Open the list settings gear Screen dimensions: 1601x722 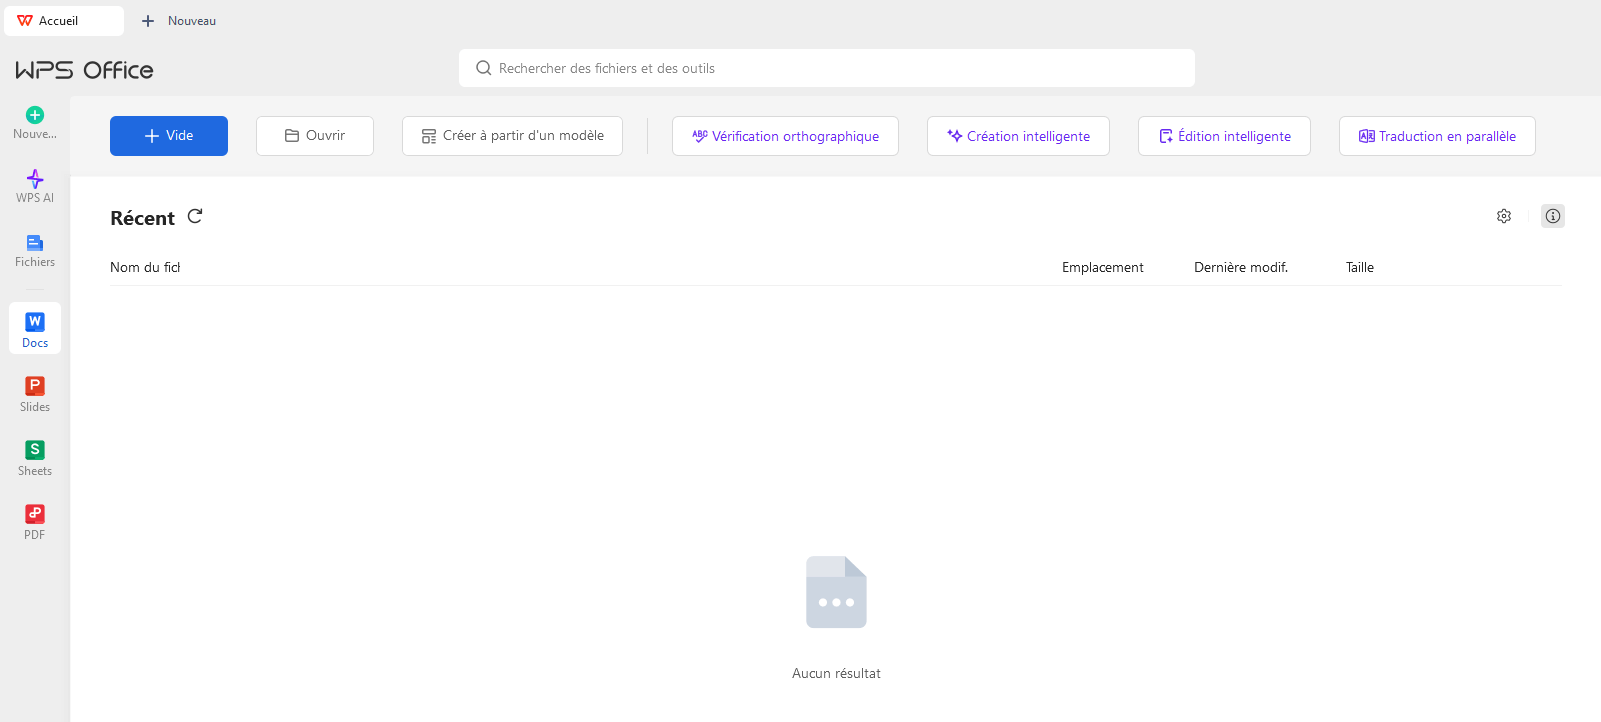click(1504, 216)
